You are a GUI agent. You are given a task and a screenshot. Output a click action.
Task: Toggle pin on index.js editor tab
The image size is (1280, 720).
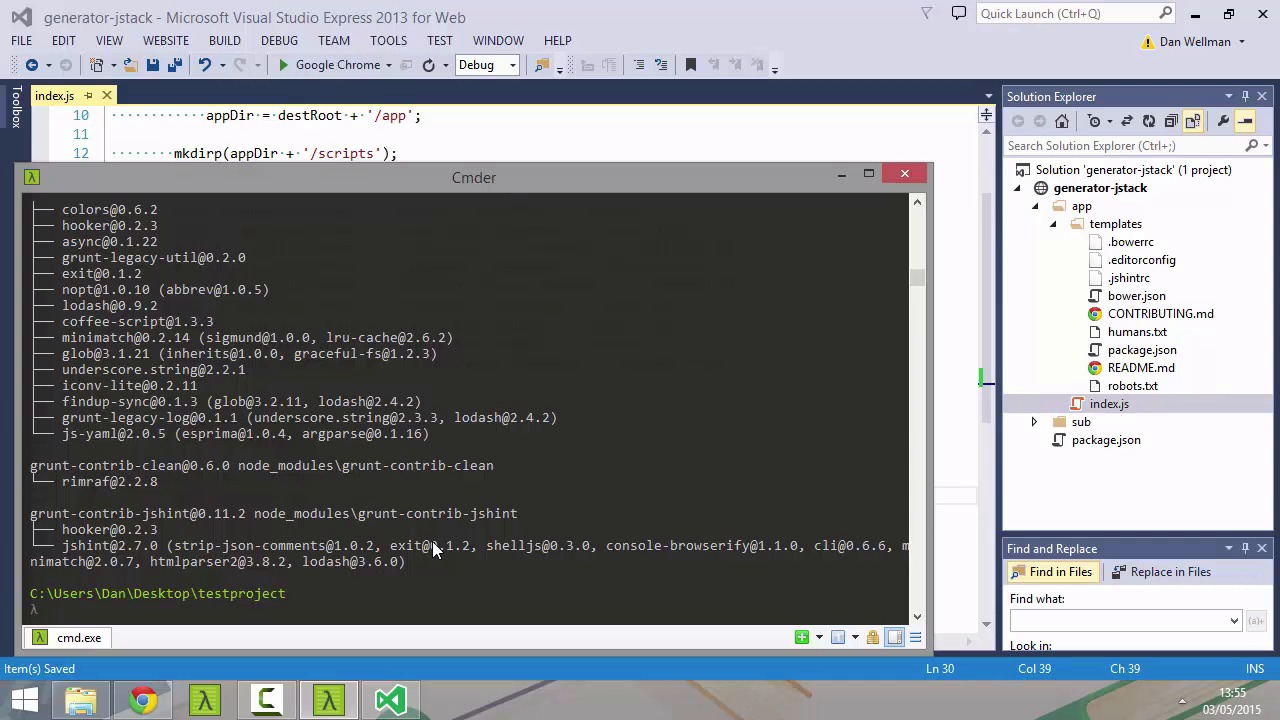88,96
